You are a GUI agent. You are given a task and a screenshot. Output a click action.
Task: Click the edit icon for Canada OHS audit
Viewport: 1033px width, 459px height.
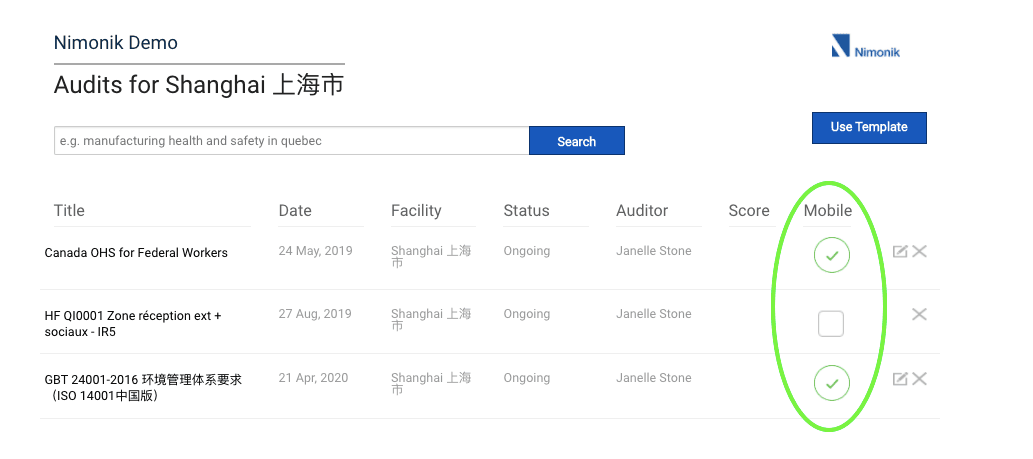900,251
